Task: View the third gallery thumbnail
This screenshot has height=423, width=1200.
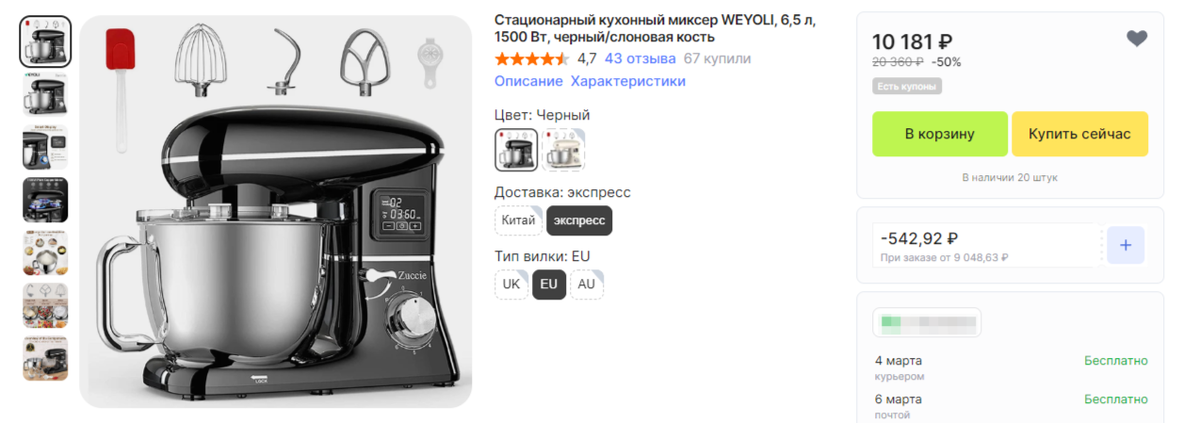Action: click(46, 148)
